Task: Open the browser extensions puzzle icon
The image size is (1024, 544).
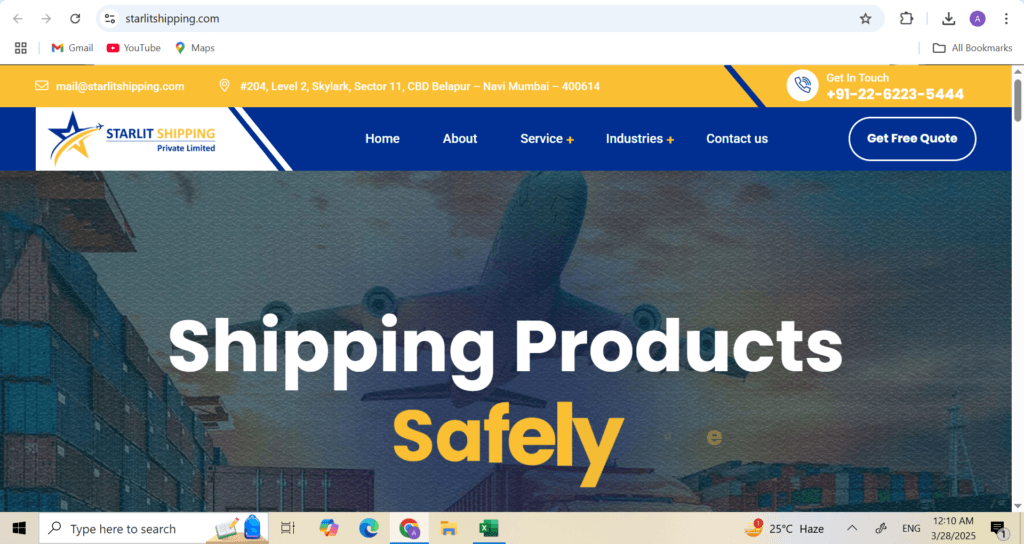Action: [906, 18]
